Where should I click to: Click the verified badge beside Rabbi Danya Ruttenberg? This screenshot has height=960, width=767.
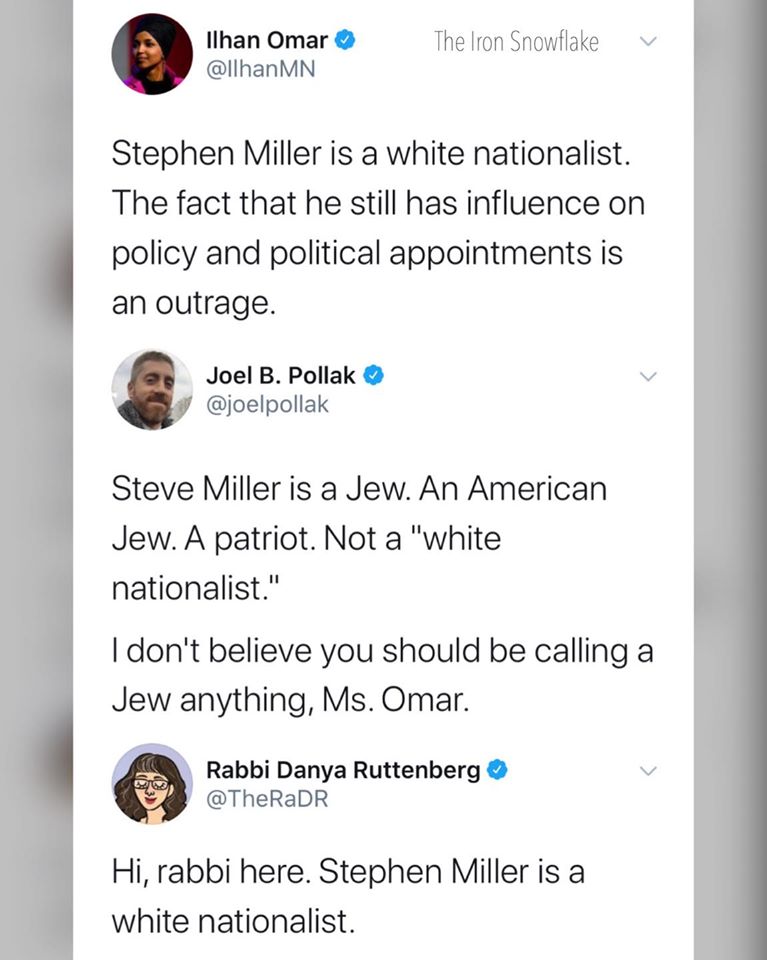point(499,770)
